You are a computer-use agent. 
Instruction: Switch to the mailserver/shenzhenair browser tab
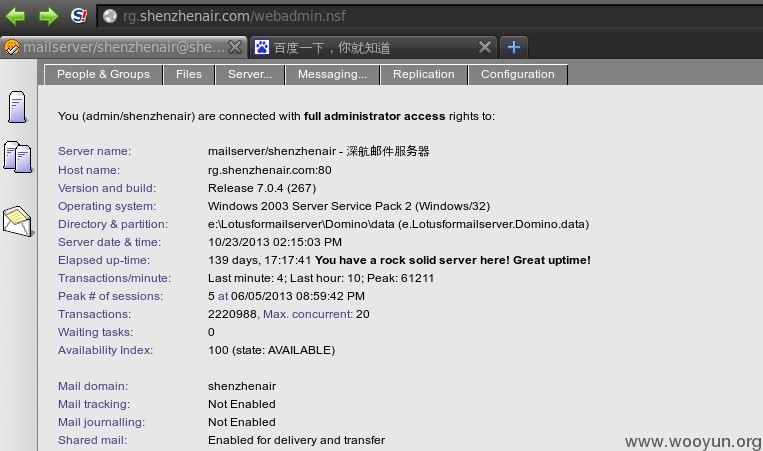[x=124, y=47]
